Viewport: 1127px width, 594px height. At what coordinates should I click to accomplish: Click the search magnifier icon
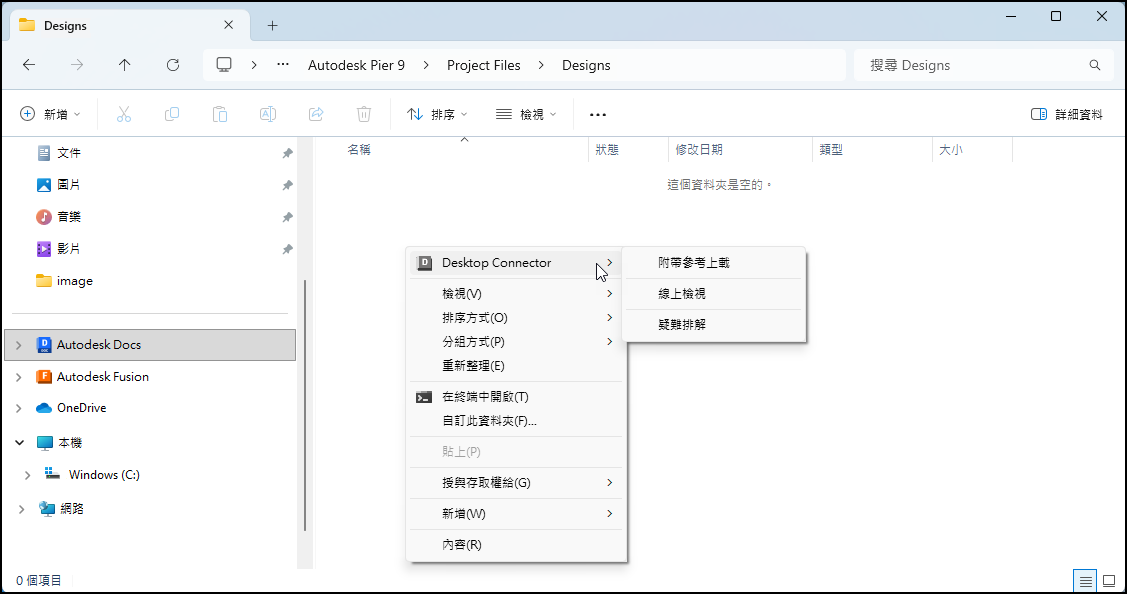(1095, 65)
